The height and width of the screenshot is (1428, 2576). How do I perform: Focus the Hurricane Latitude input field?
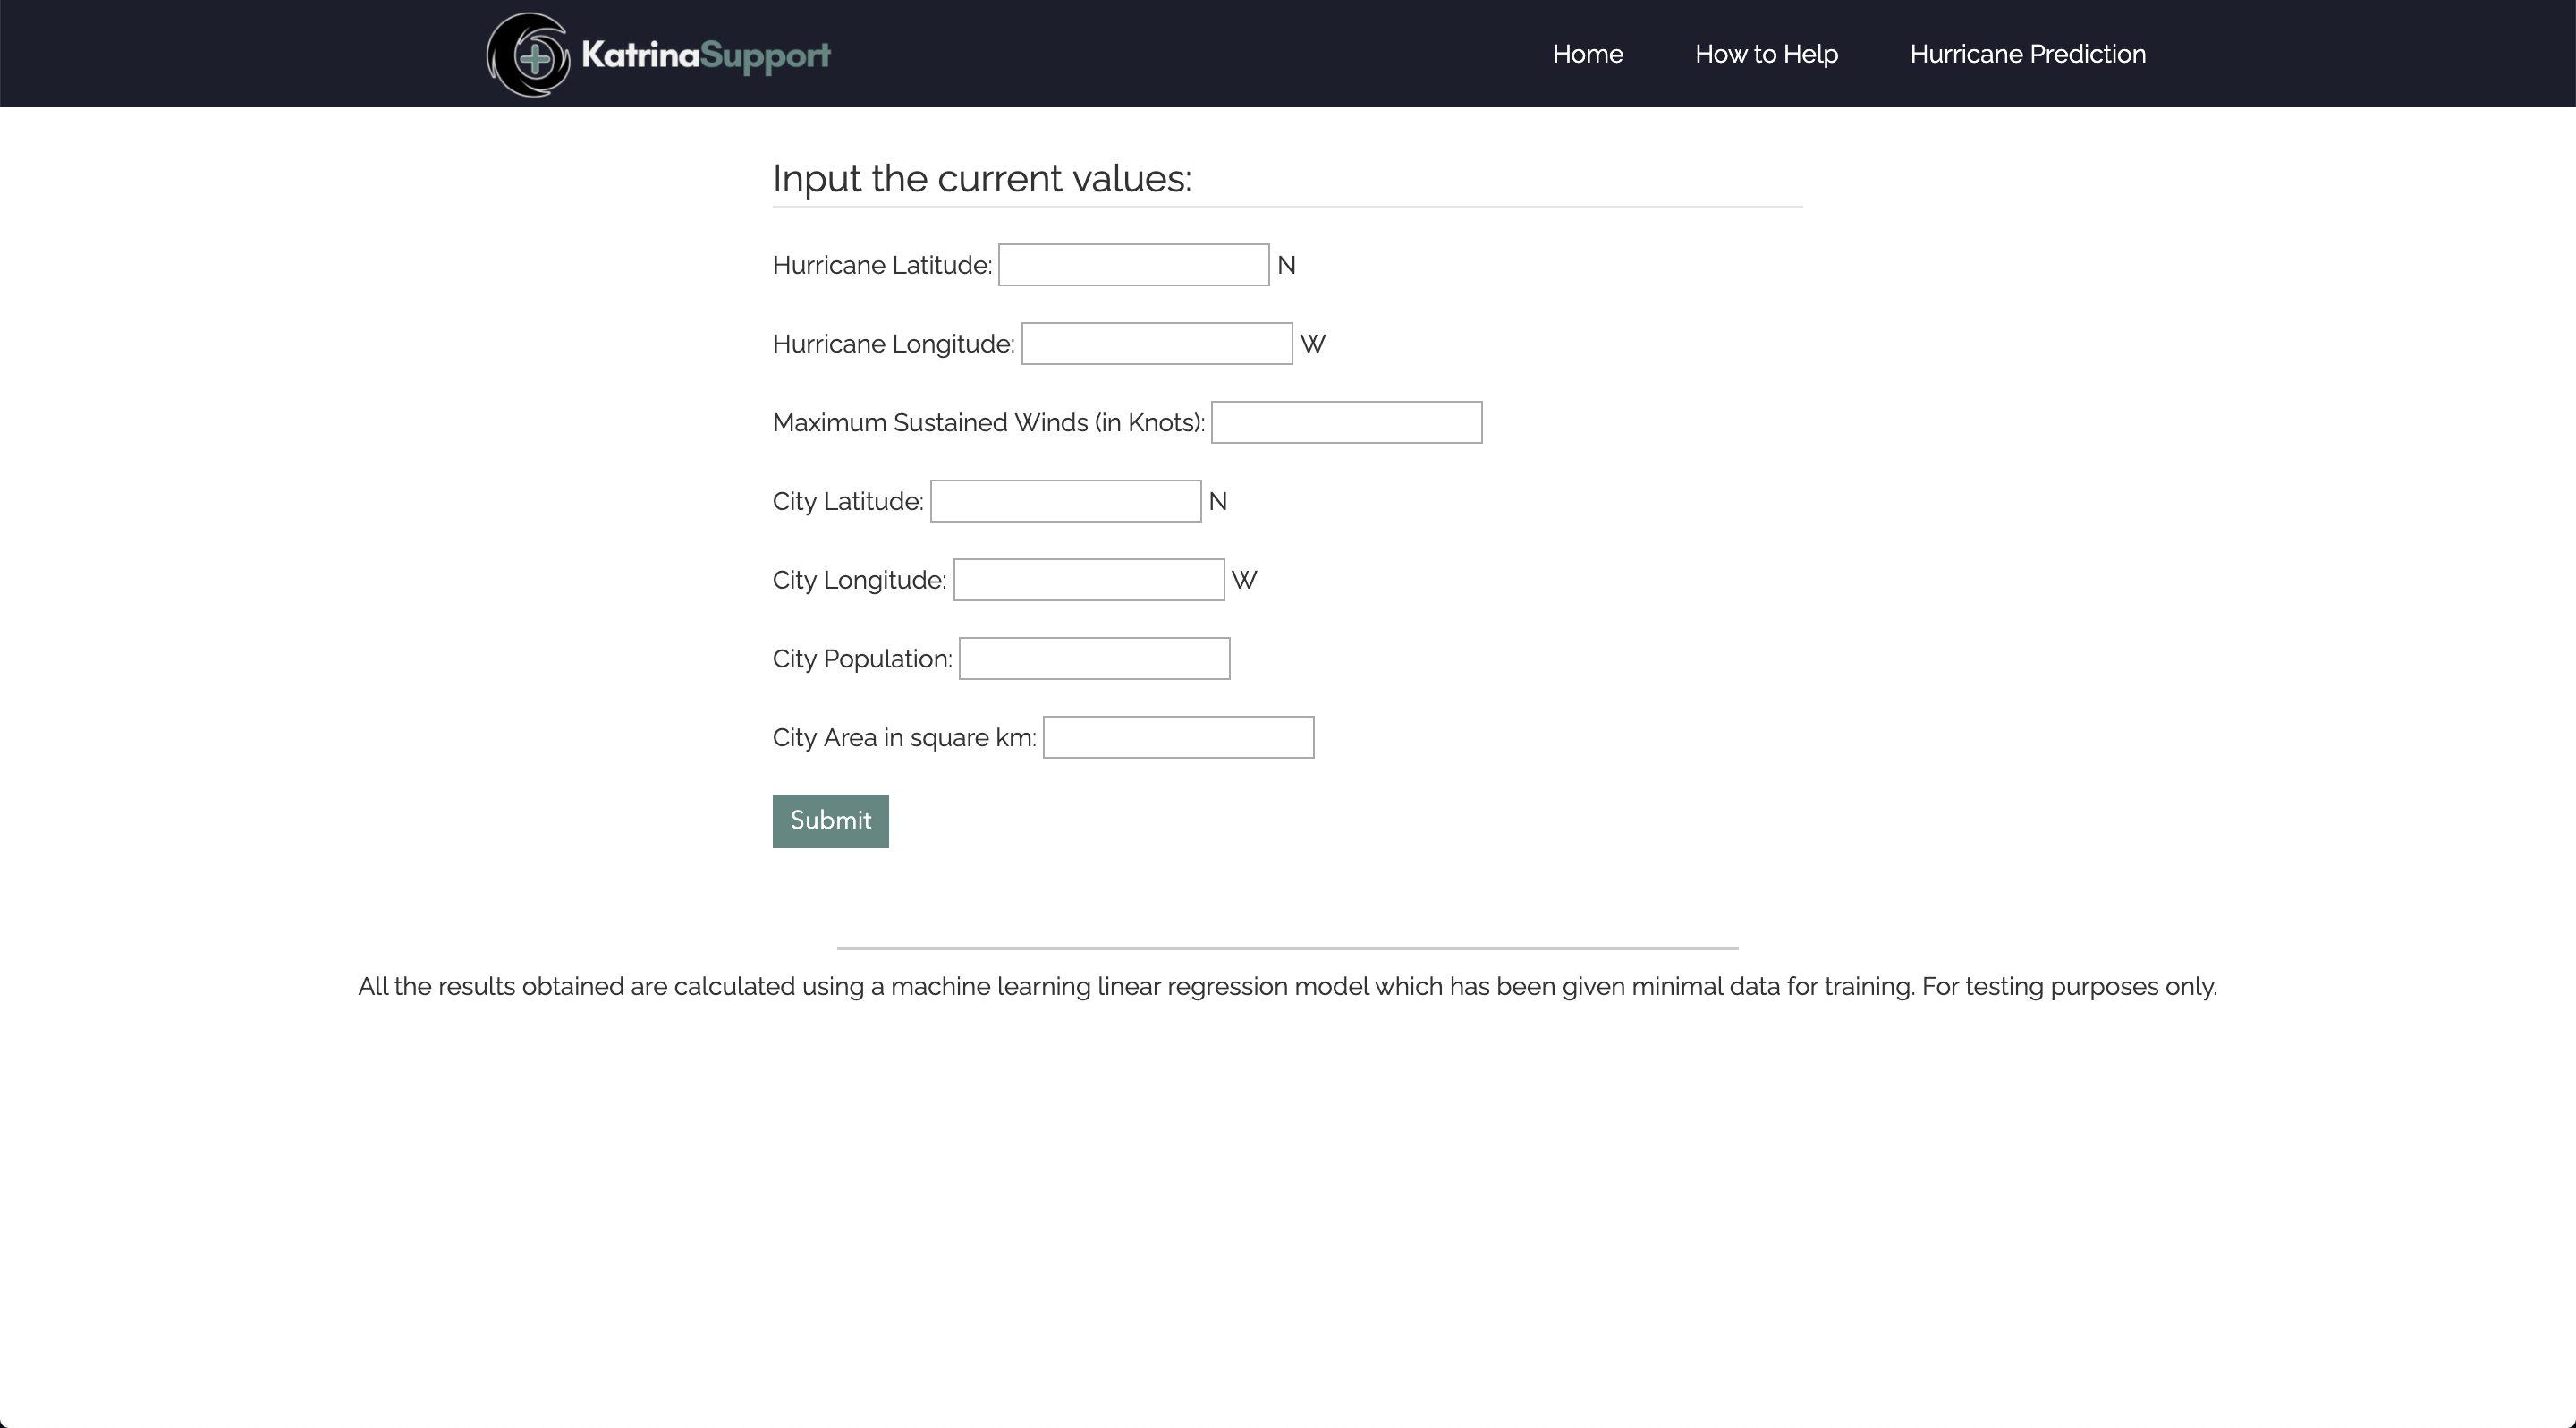[1133, 265]
